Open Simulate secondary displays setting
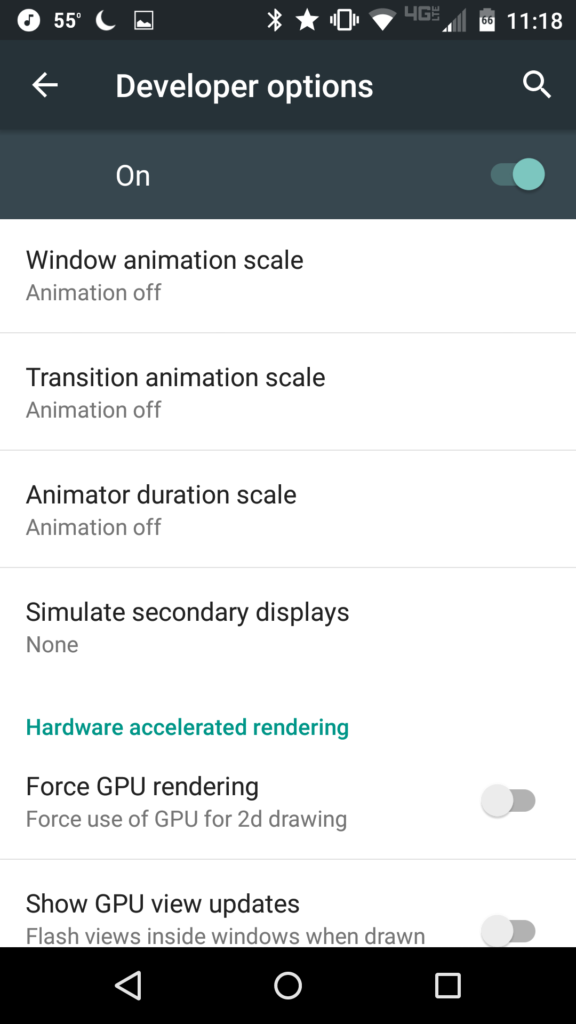The height and width of the screenshot is (1024, 576). tap(288, 627)
